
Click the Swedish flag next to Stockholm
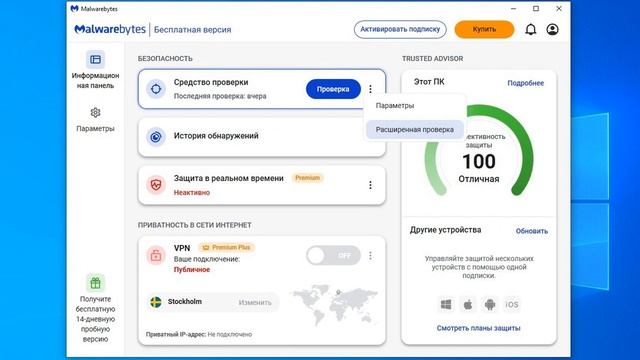[x=156, y=302]
